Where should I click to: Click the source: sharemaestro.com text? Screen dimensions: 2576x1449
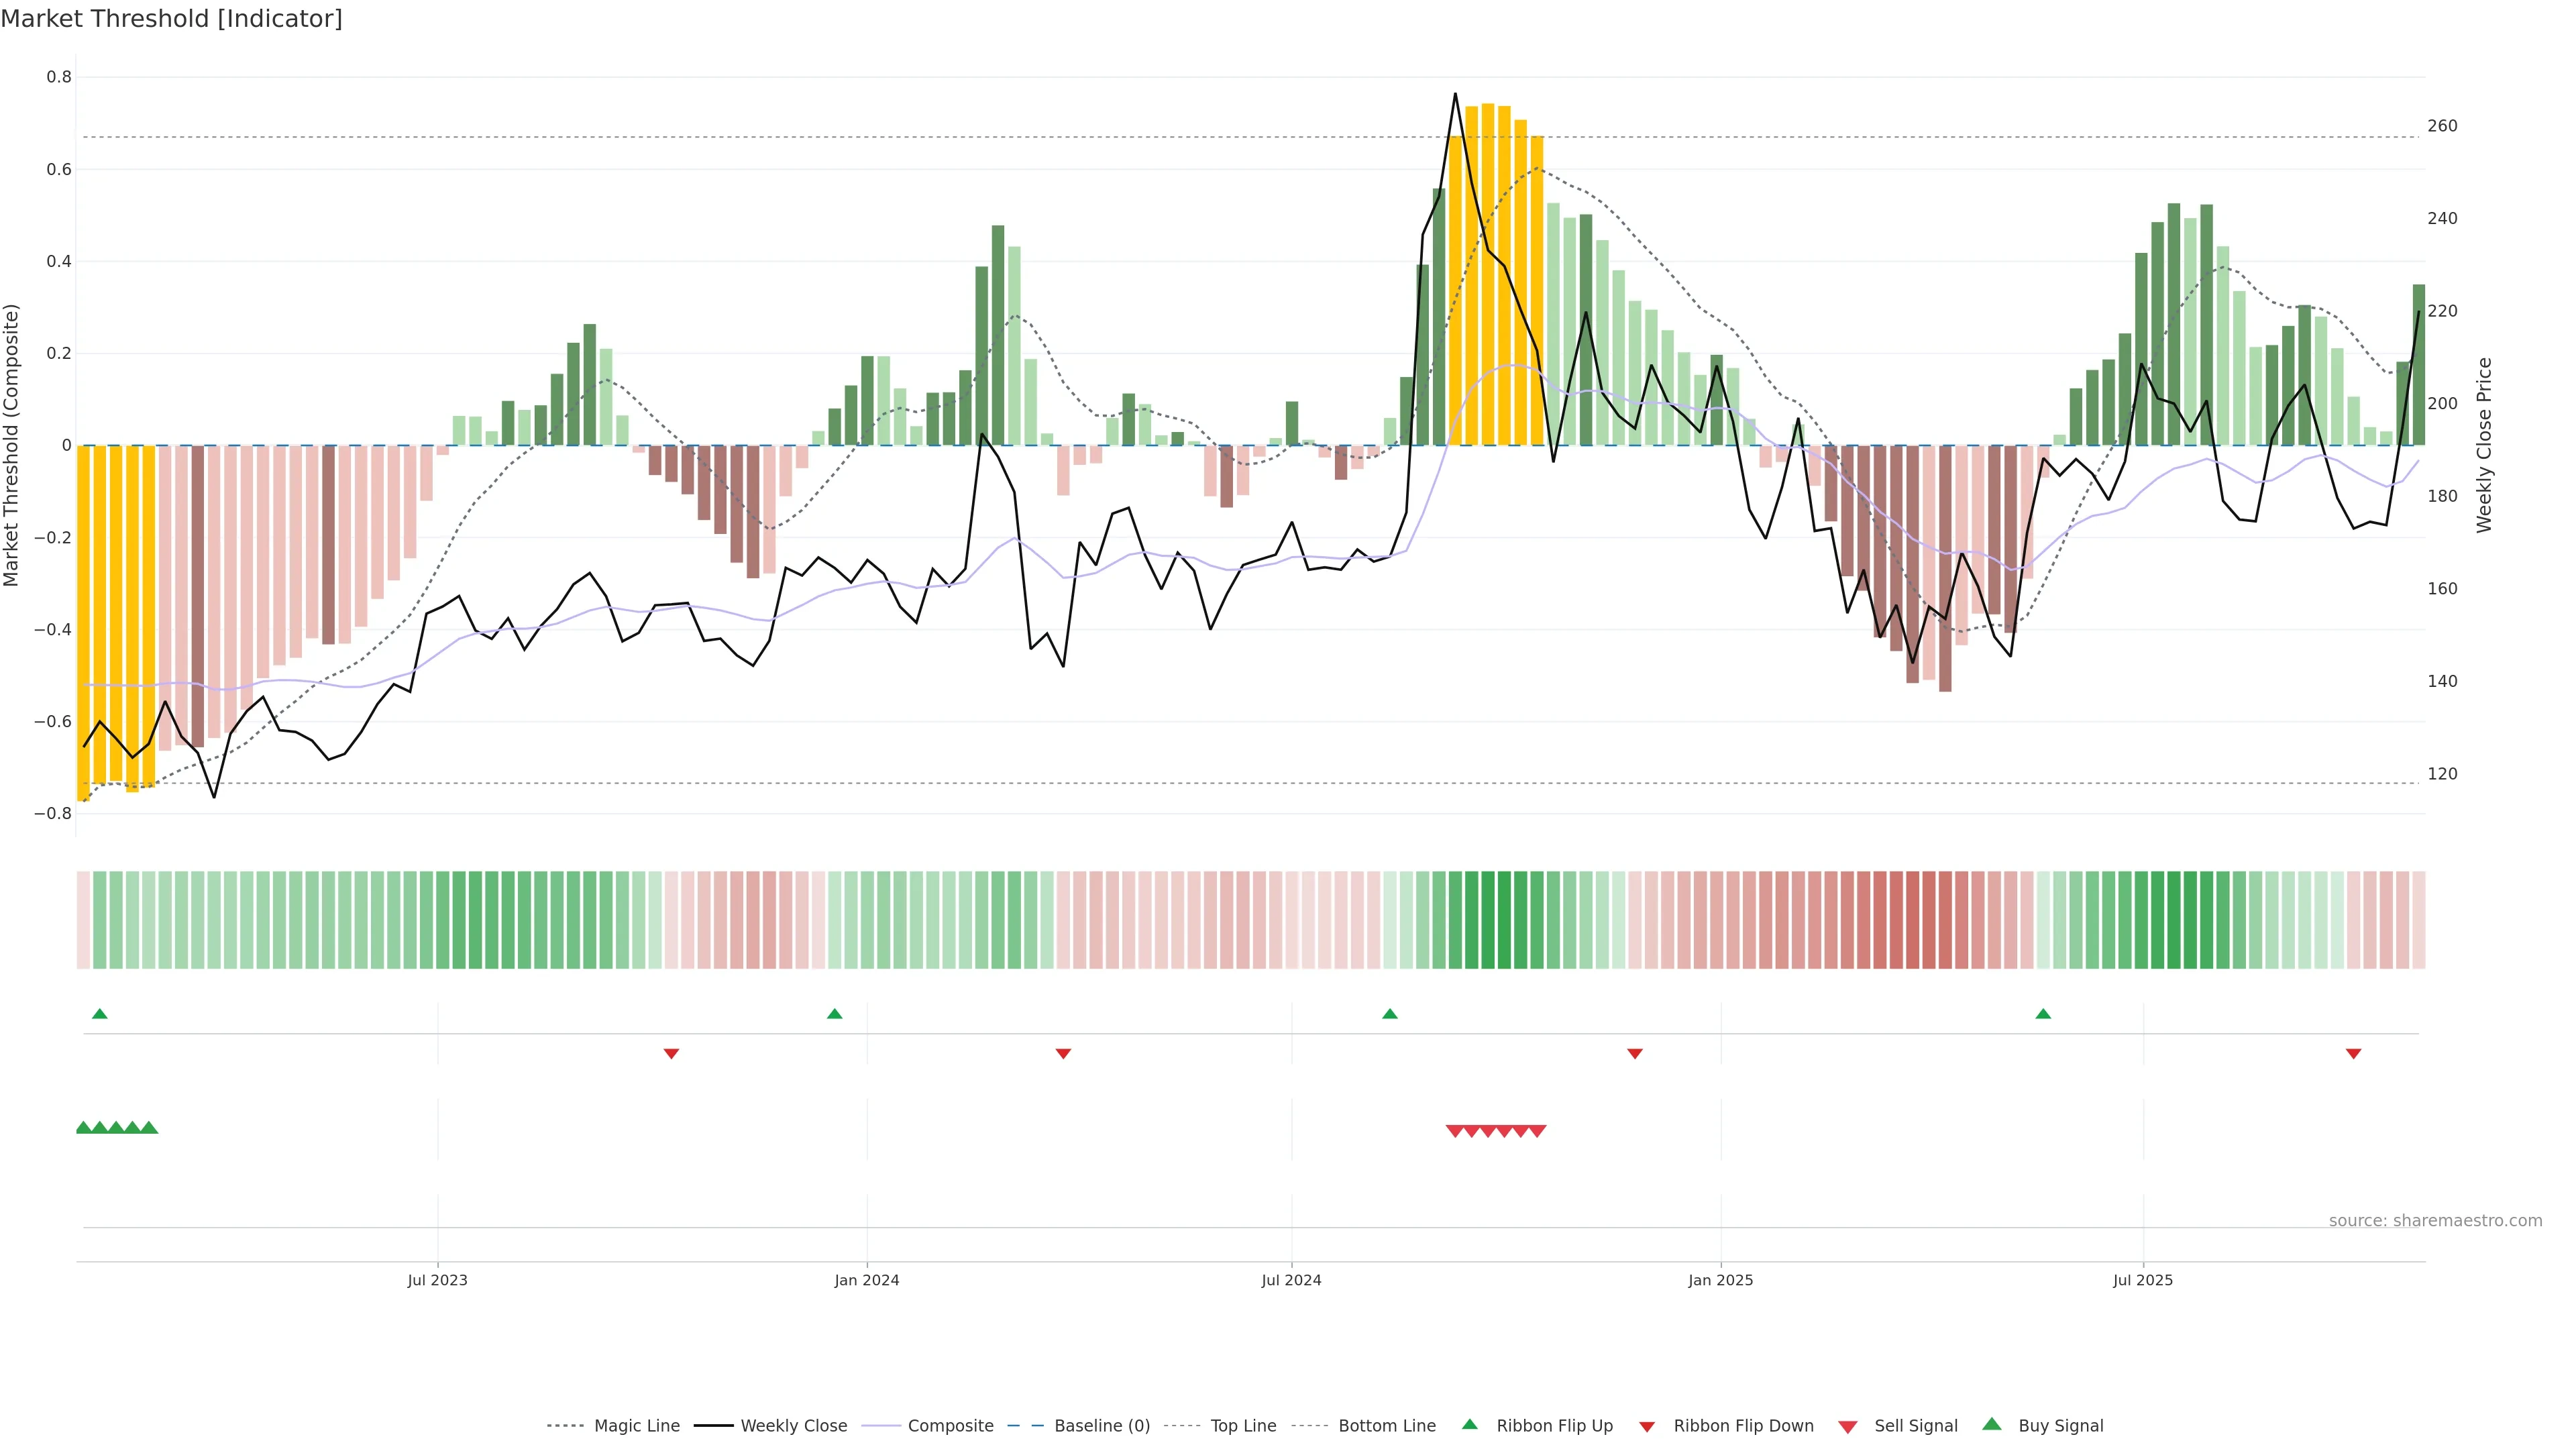click(2435, 1221)
